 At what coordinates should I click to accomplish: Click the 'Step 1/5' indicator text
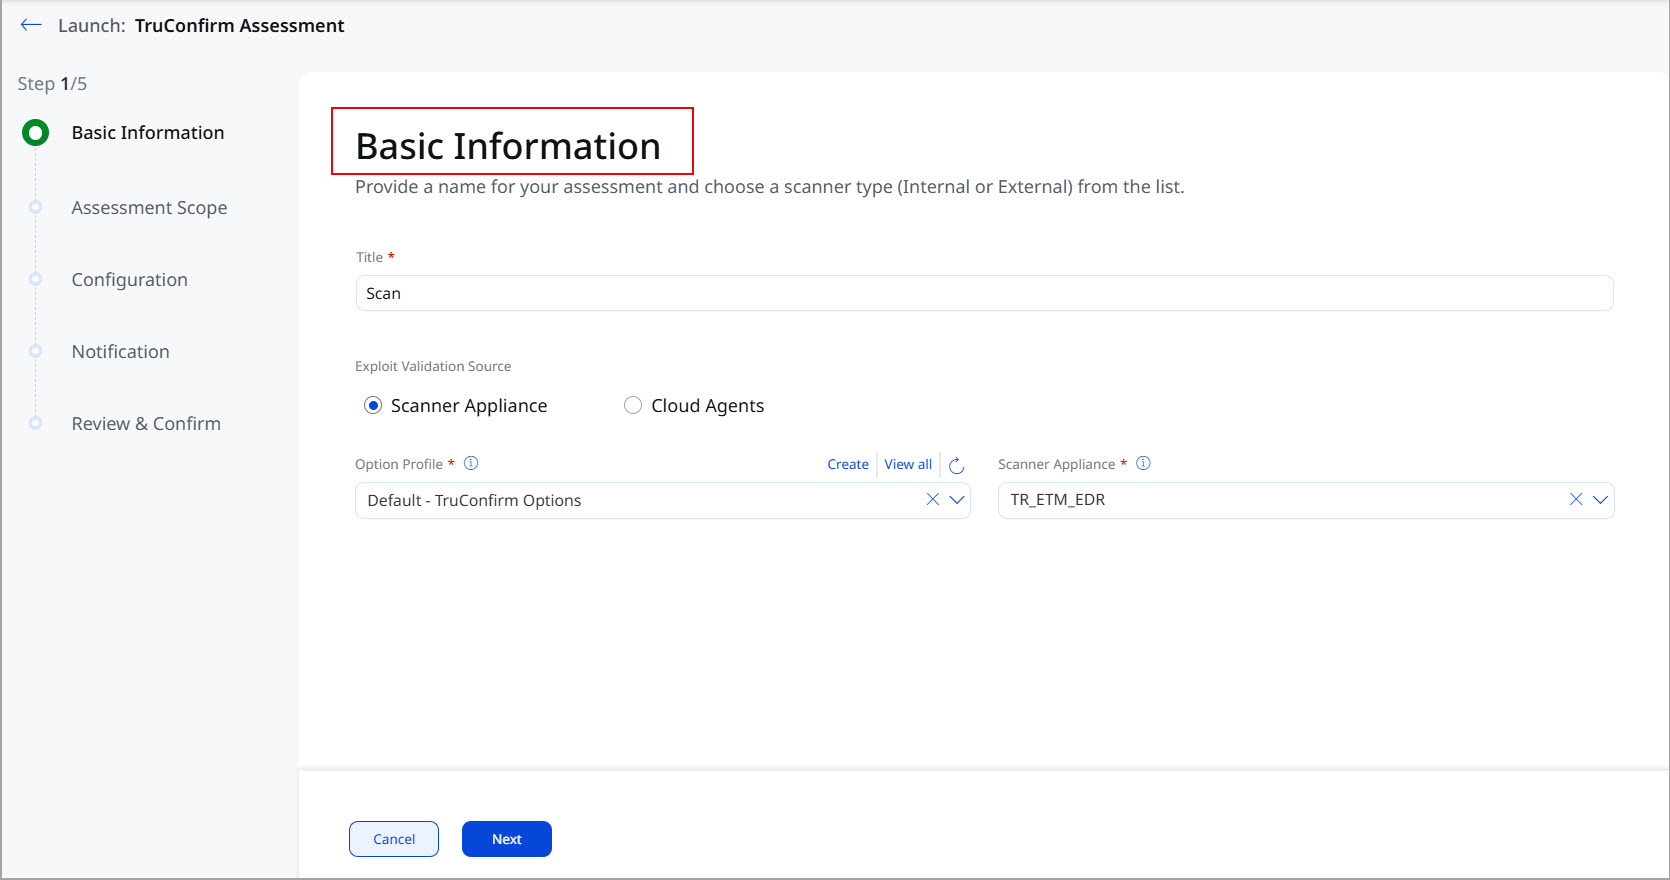point(52,84)
